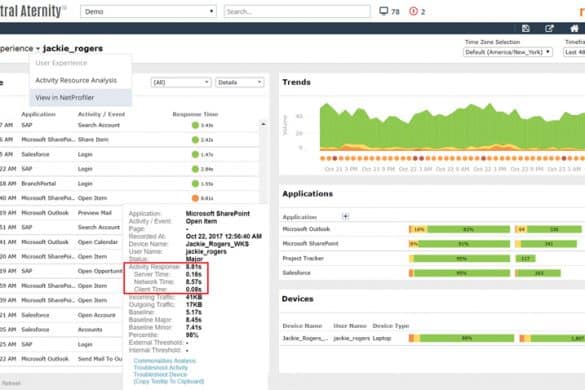The width and height of the screenshot is (585, 390).
Task: Click green status dot for BranchPortal Login
Action: (195, 184)
